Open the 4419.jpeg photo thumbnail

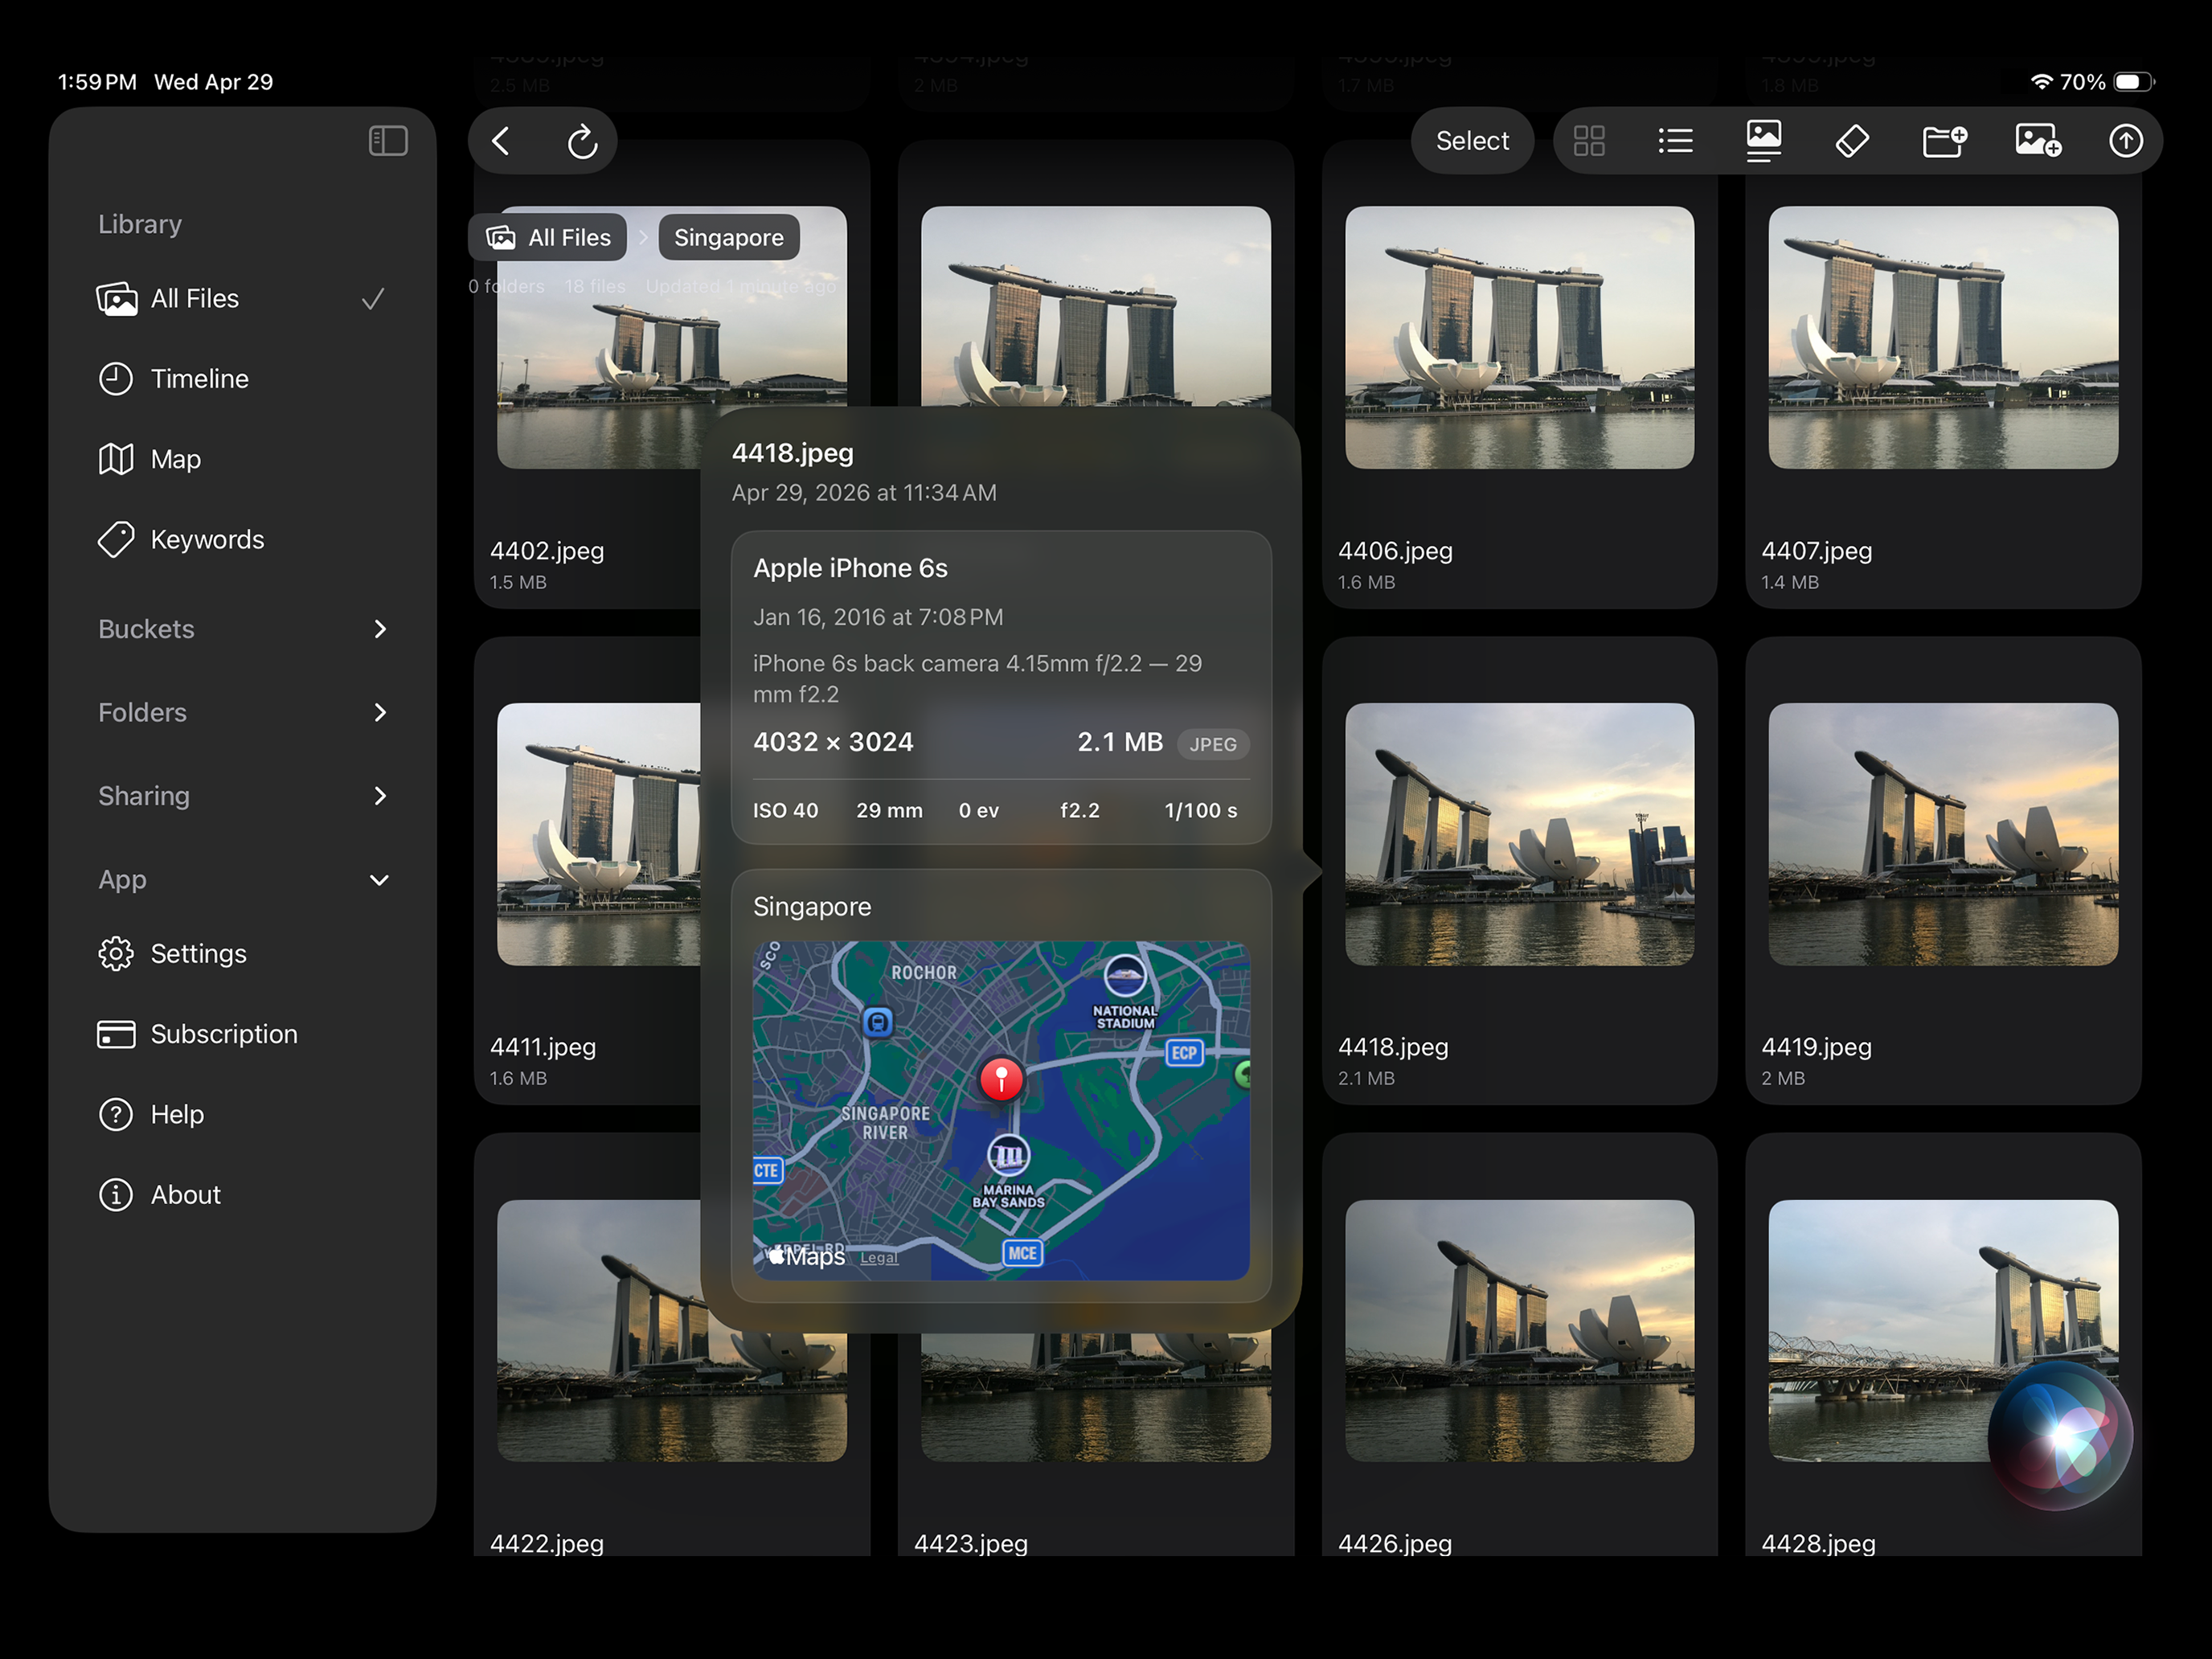pos(1943,834)
